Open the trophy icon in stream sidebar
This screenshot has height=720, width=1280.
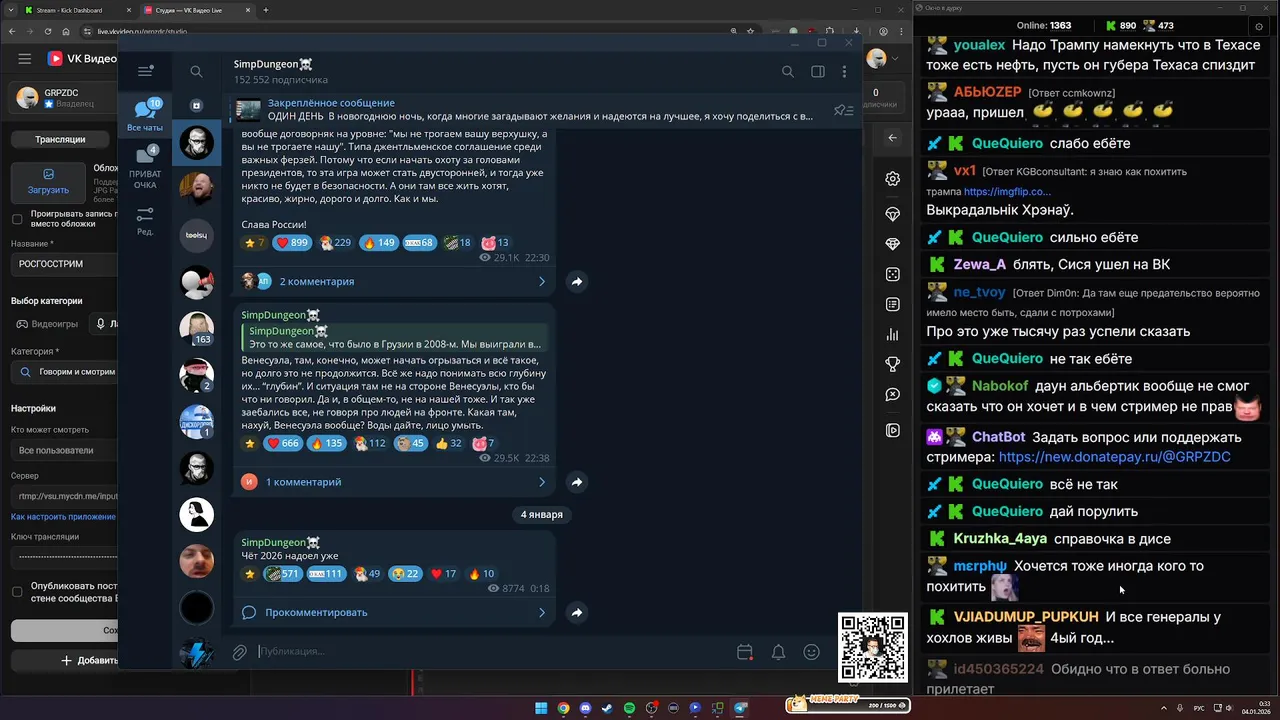(x=893, y=364)
